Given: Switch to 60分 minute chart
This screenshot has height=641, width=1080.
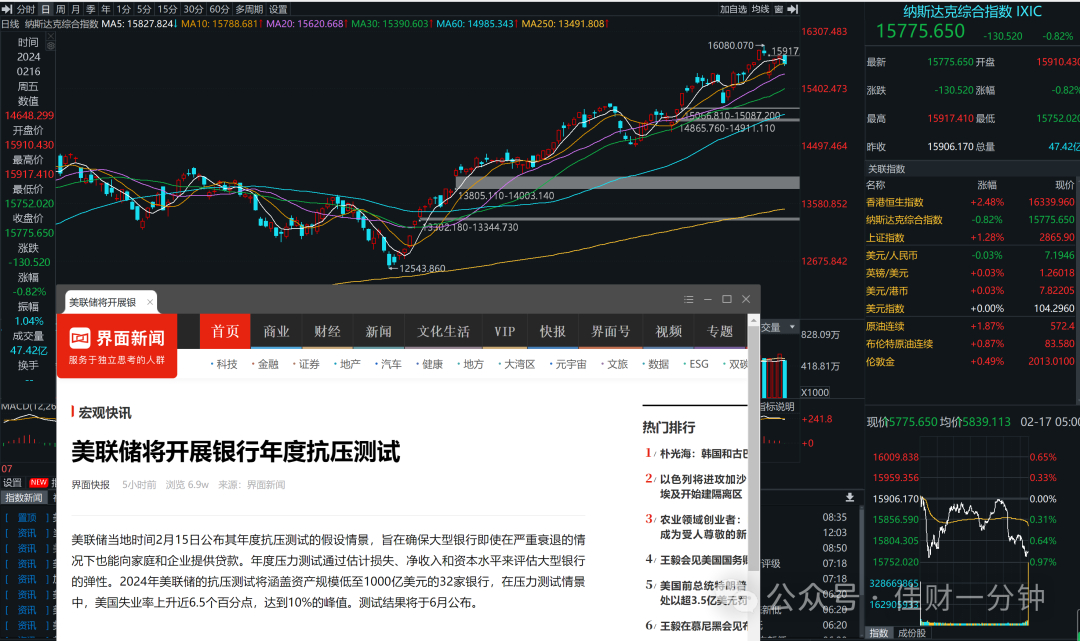Looking at the screenshot, I should [220, 9].
